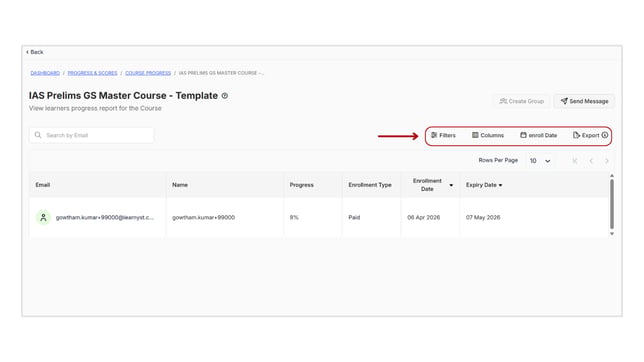Screen dimensions: 644x362
Task: Sort by Expiry Date arrow
Action: click(x=500, y=185)
